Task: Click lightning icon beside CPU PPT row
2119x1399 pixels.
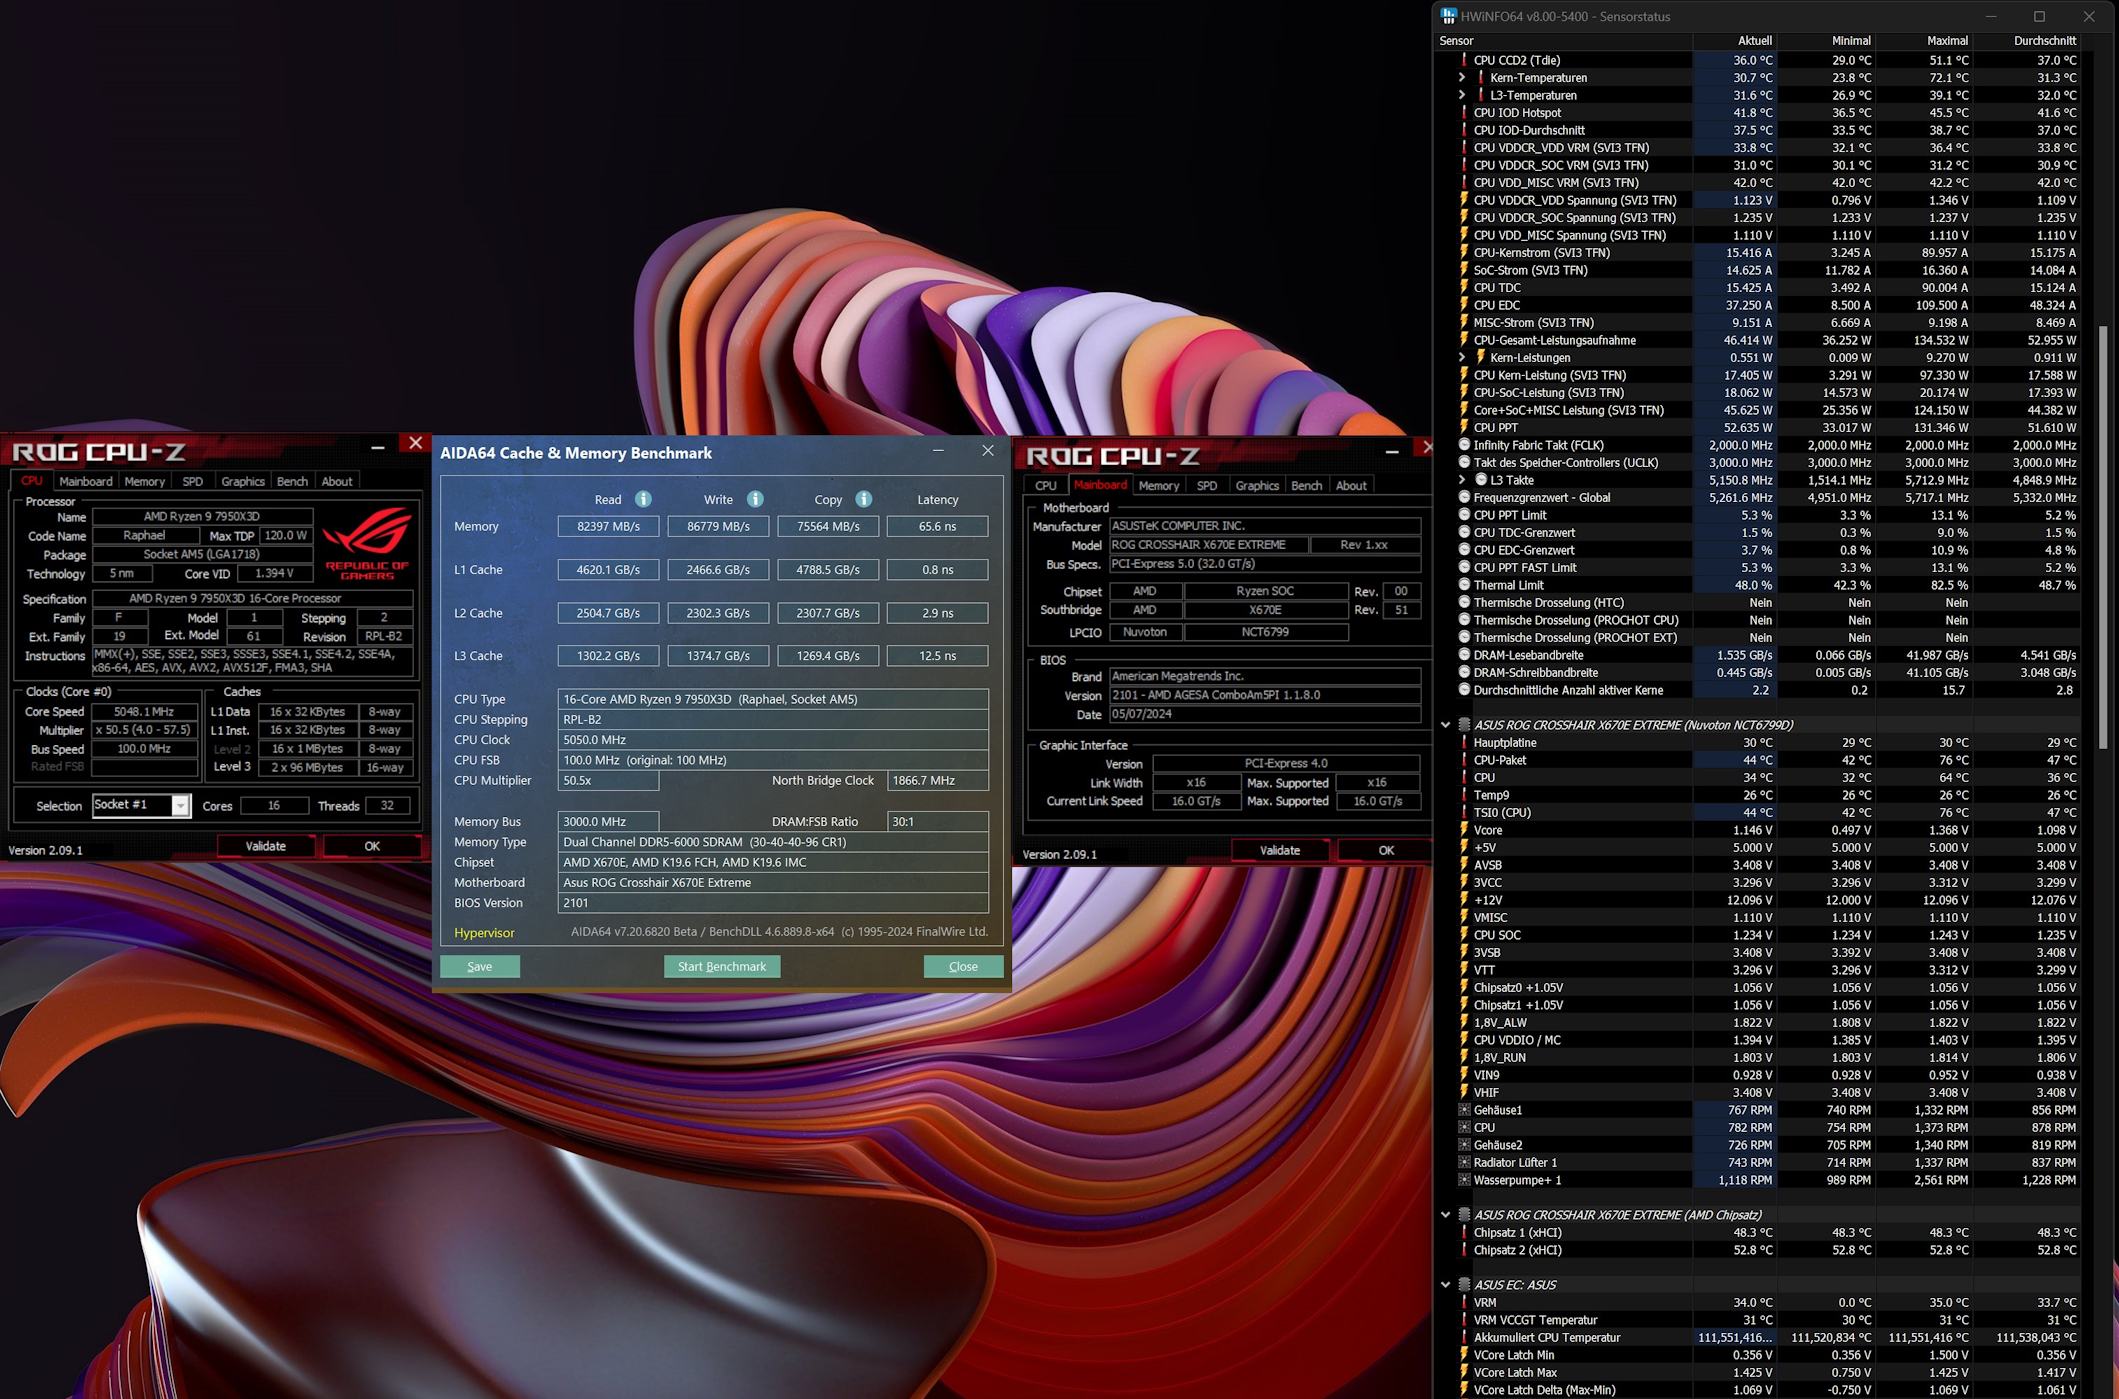Action: 1465,428
